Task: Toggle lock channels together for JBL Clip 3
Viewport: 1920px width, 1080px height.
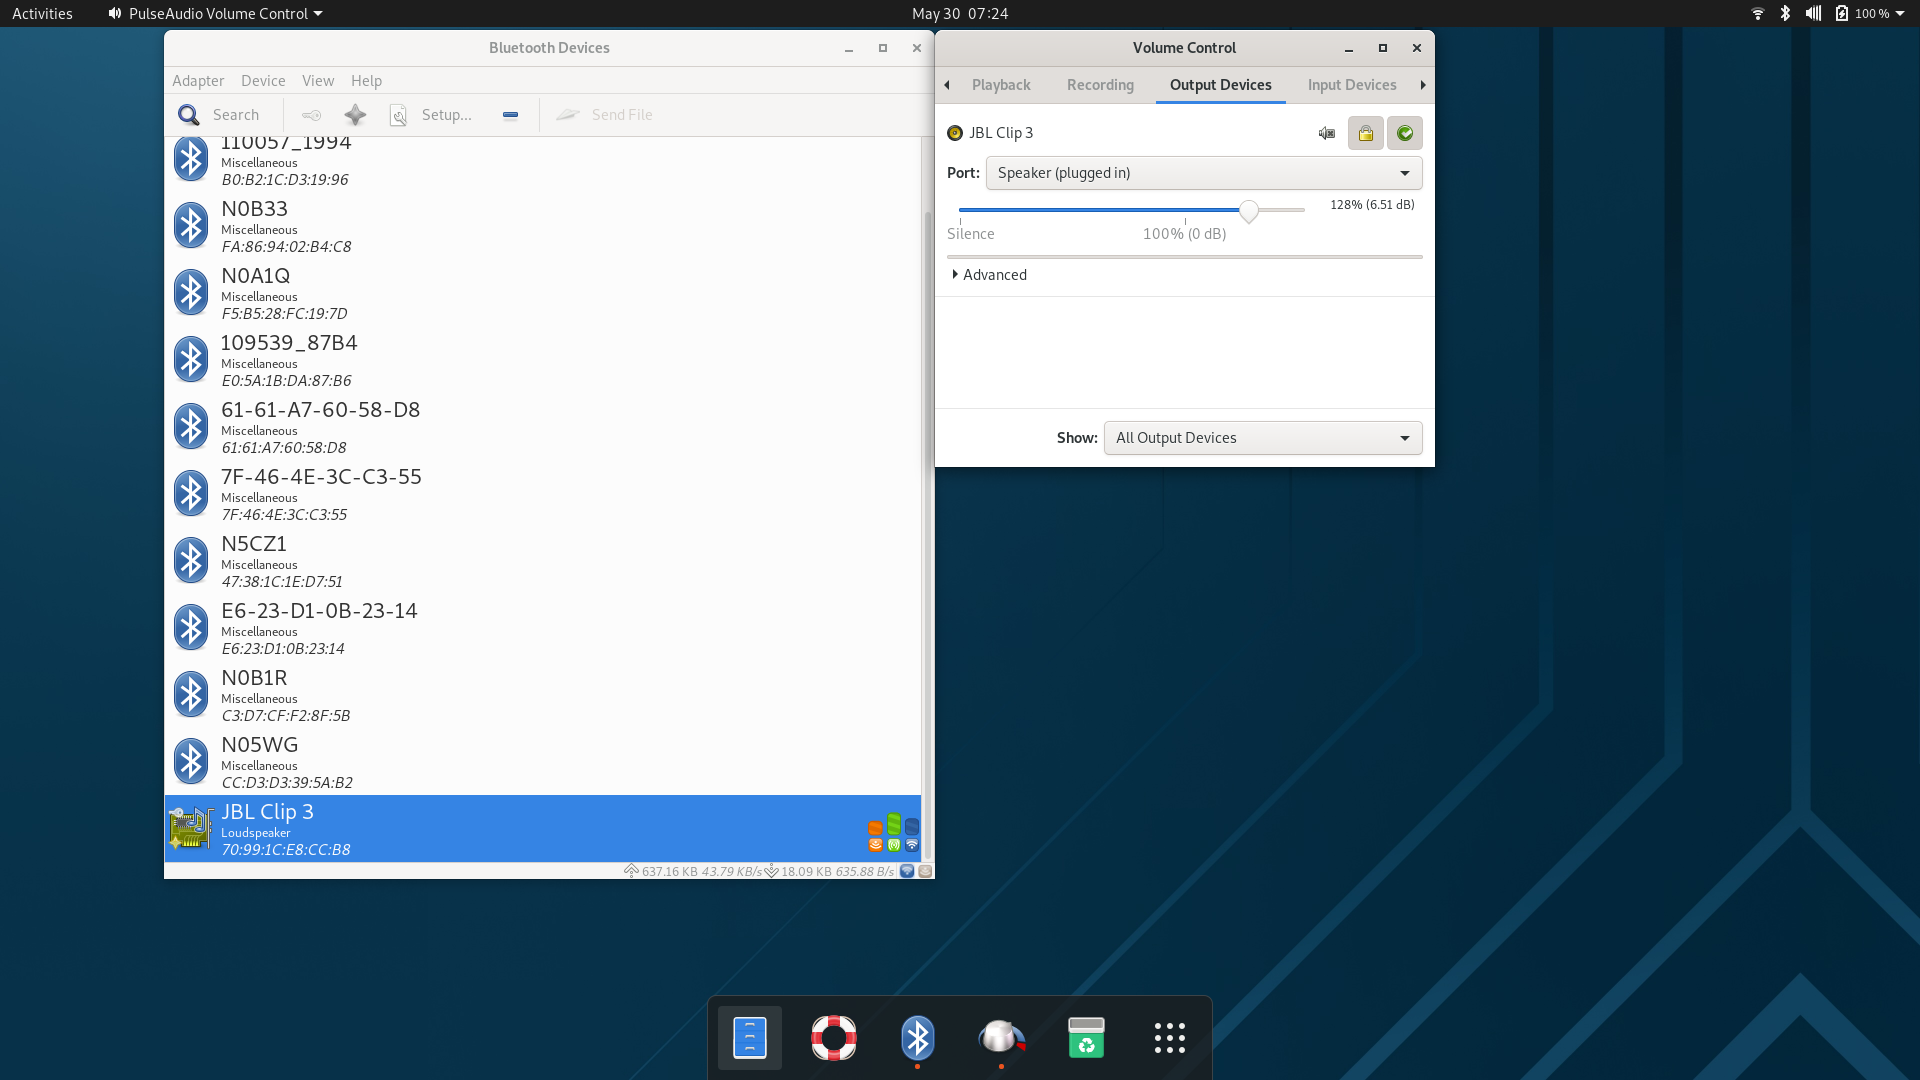Action: click(1366, 133)
